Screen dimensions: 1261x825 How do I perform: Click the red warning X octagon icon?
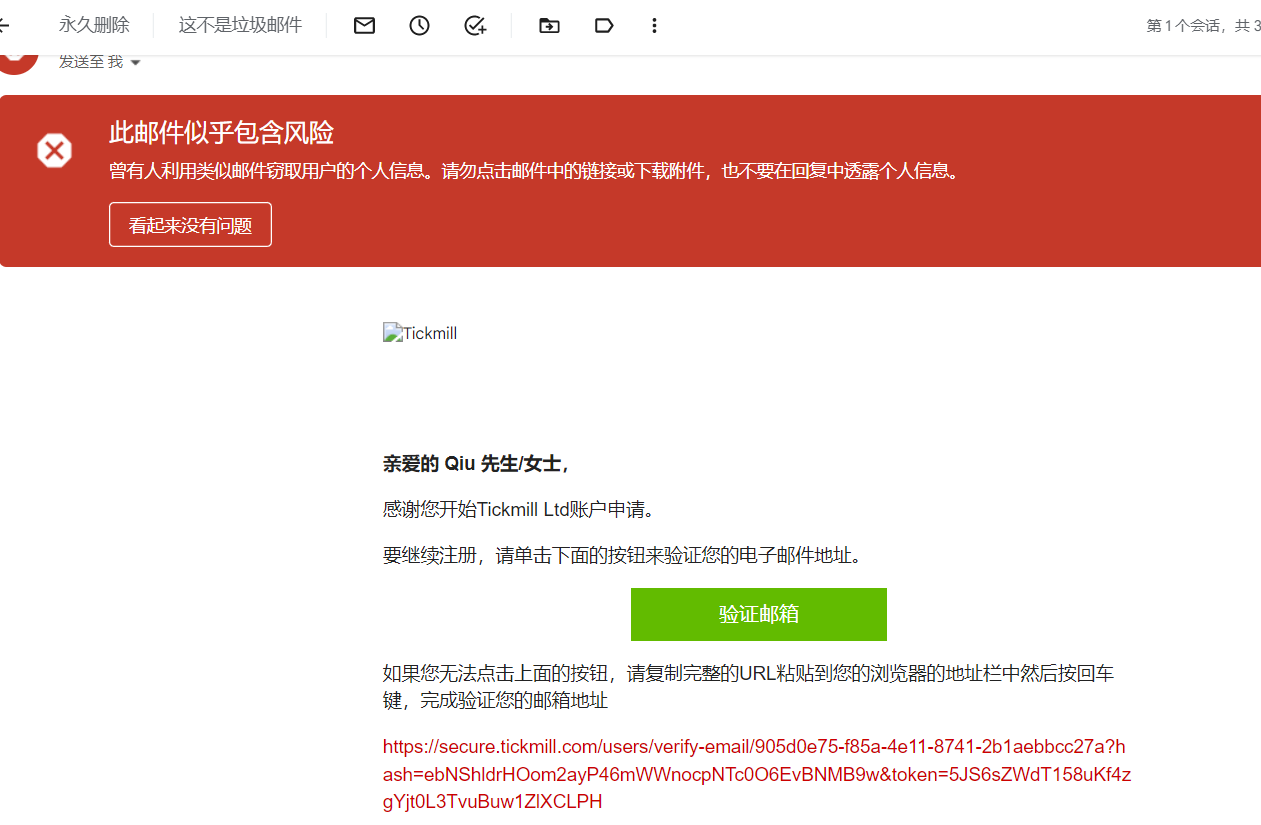[54, 151]
